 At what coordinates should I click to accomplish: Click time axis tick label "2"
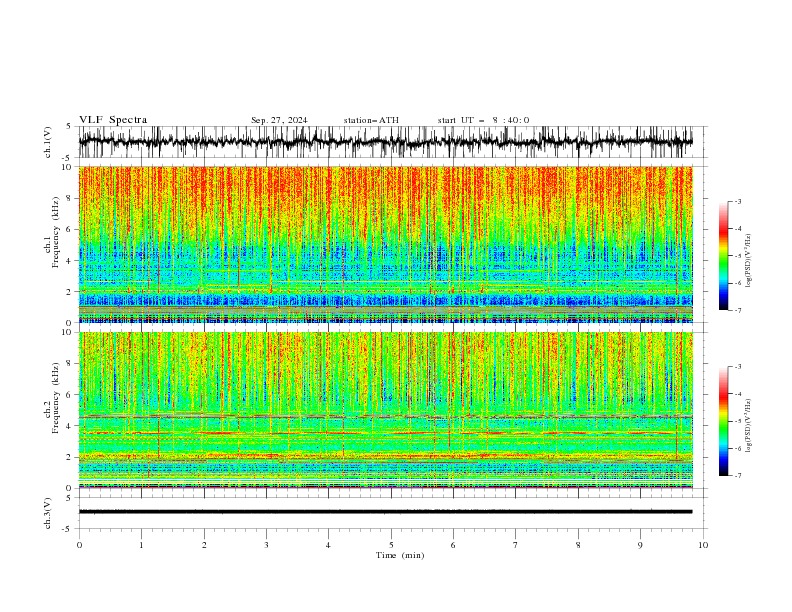[204, 545]
